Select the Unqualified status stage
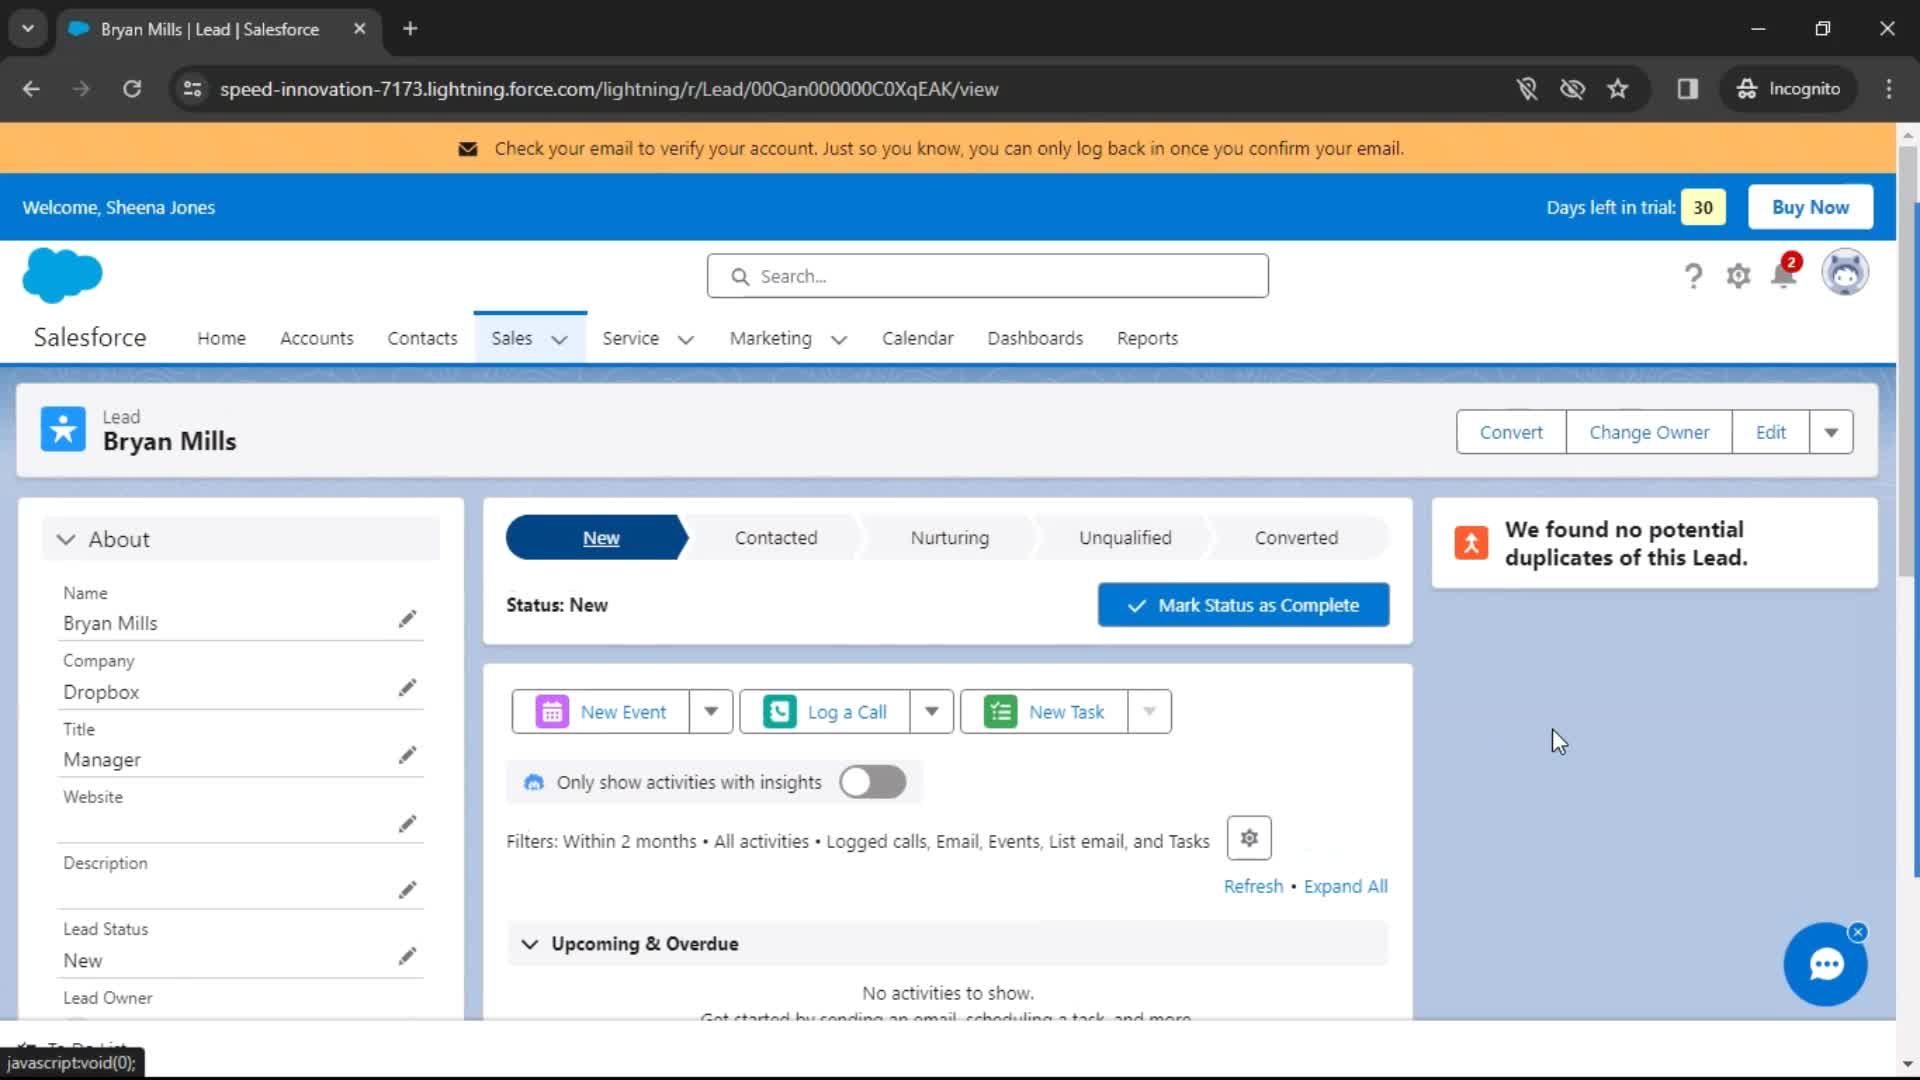Viewport: 1920px width, 1080px height. click(x=1125, y=538)
